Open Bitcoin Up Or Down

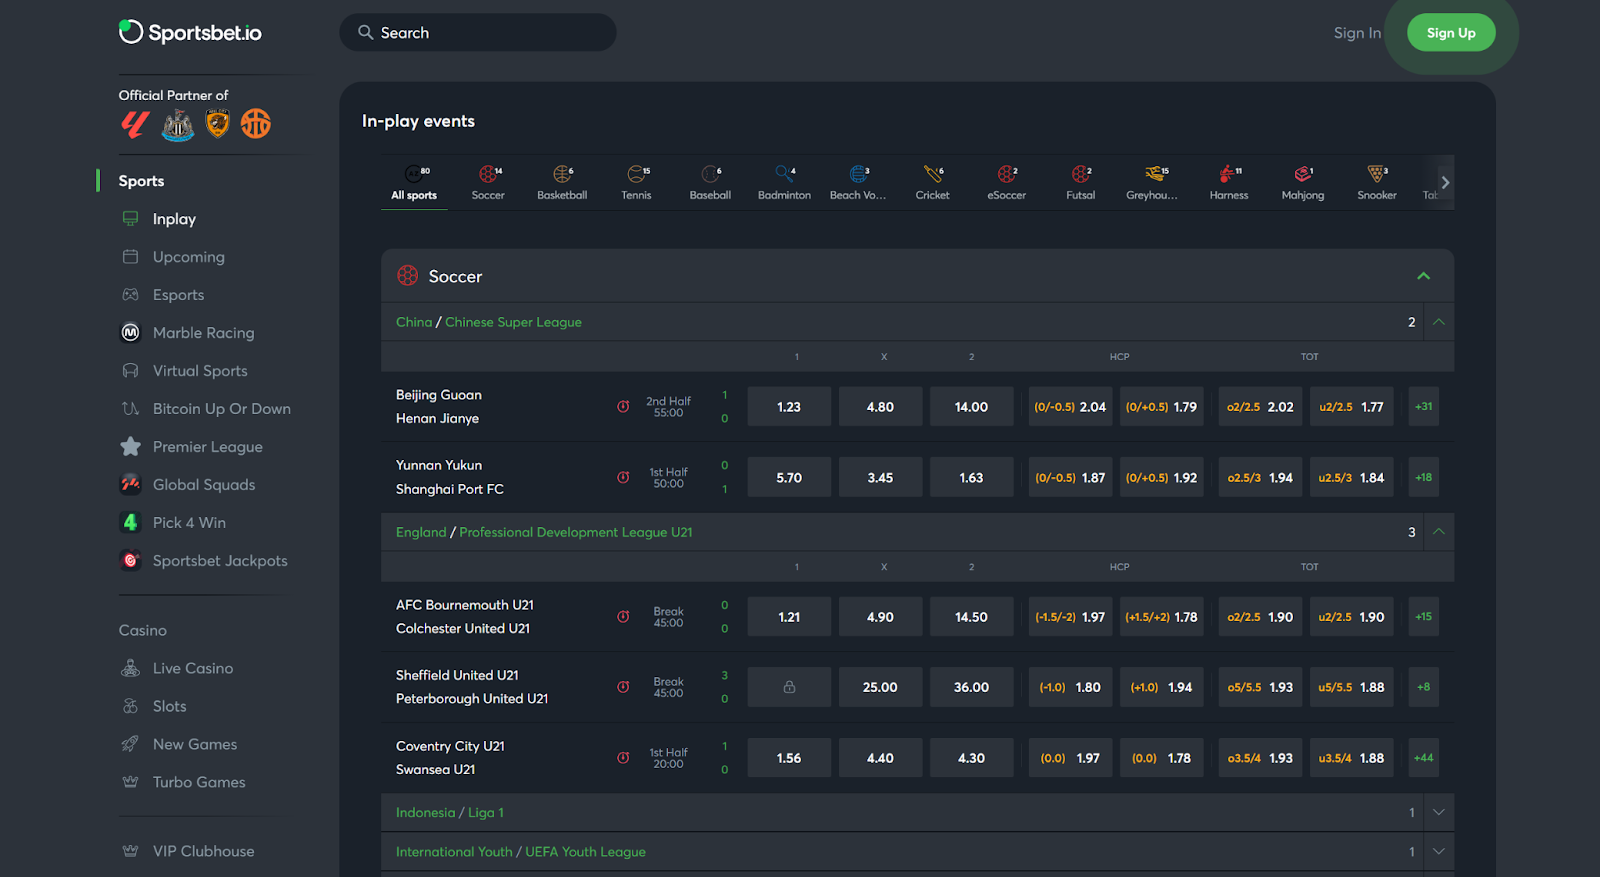221,409
